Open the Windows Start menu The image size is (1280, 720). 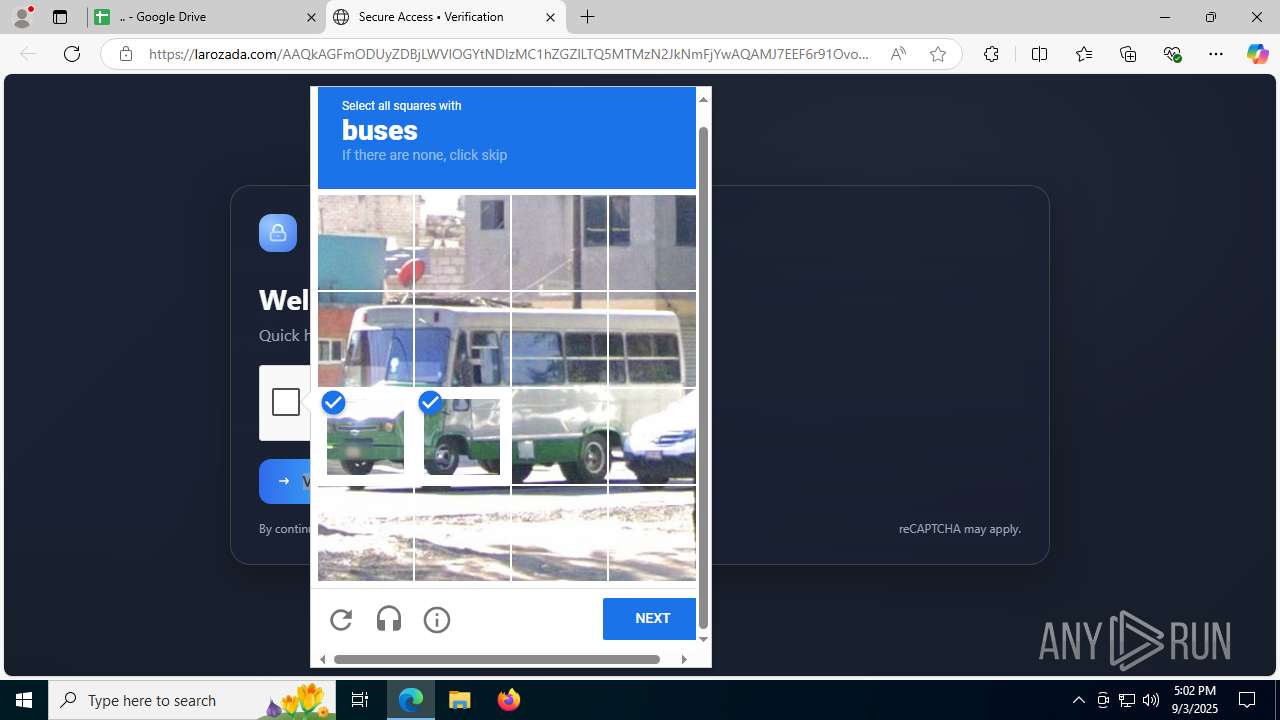(x=24, y=700)
